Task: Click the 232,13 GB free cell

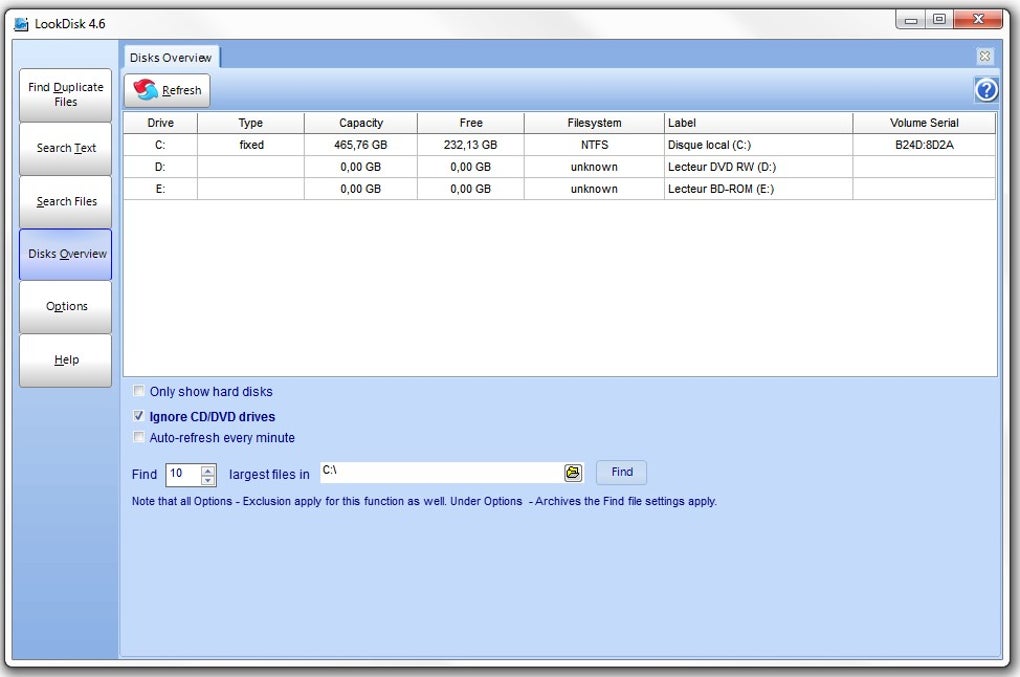Action: [470, 145]
